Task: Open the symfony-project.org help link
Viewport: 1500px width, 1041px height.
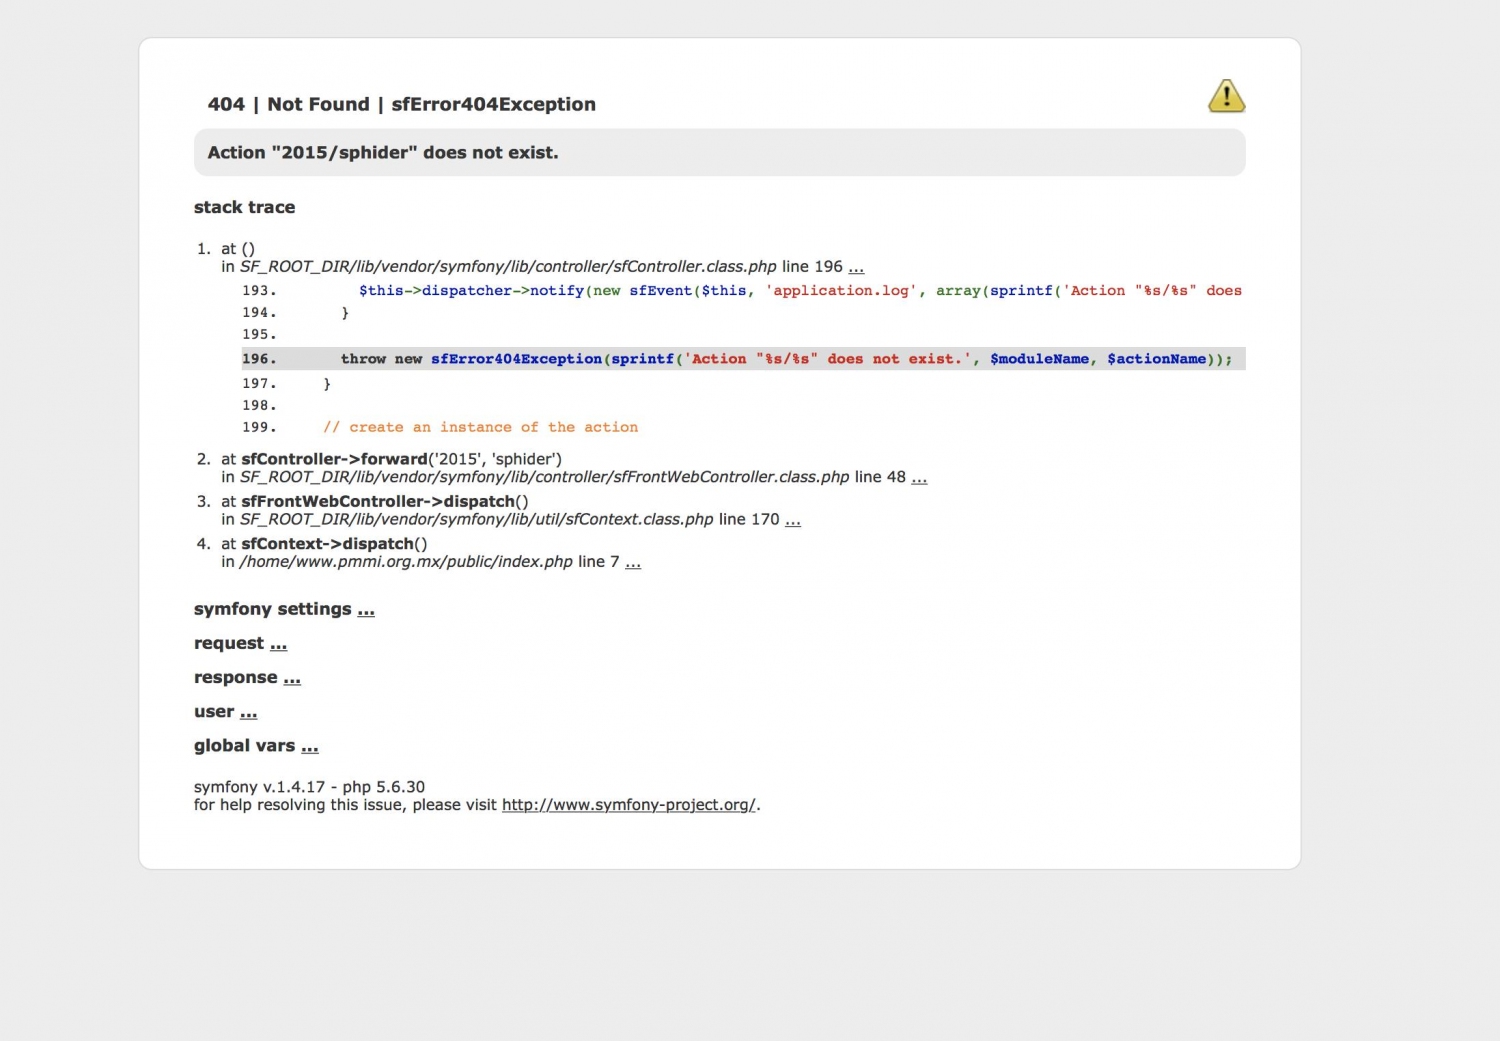Action: [629, 805]
